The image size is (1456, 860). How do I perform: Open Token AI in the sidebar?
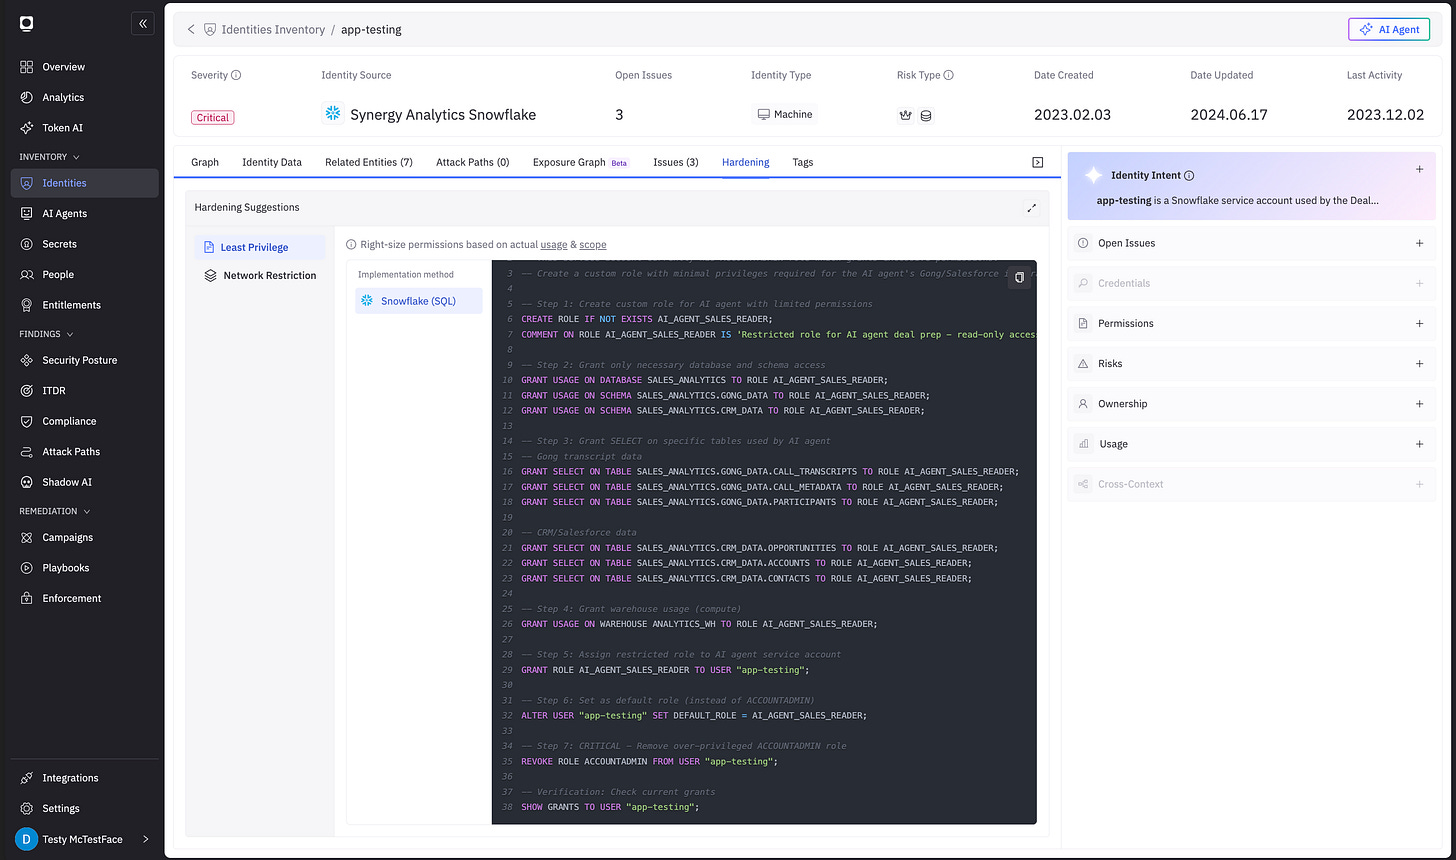pos(85,128)
